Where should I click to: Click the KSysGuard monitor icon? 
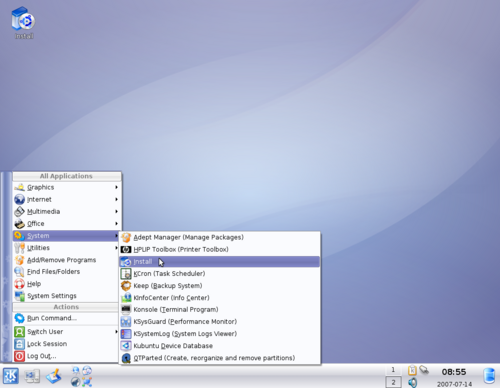126,322
